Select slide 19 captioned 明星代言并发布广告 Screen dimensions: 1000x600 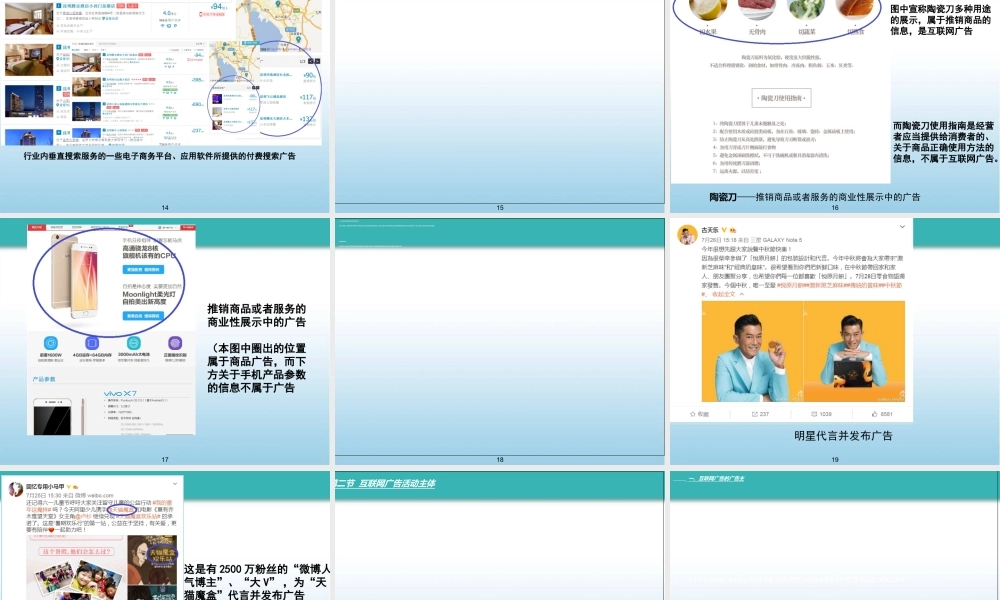[x=835, y=341]
